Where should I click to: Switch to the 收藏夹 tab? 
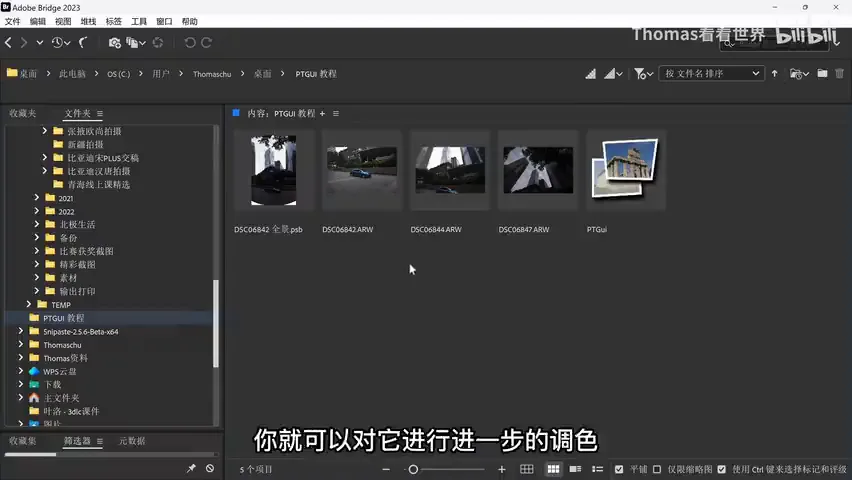(23, 113)
